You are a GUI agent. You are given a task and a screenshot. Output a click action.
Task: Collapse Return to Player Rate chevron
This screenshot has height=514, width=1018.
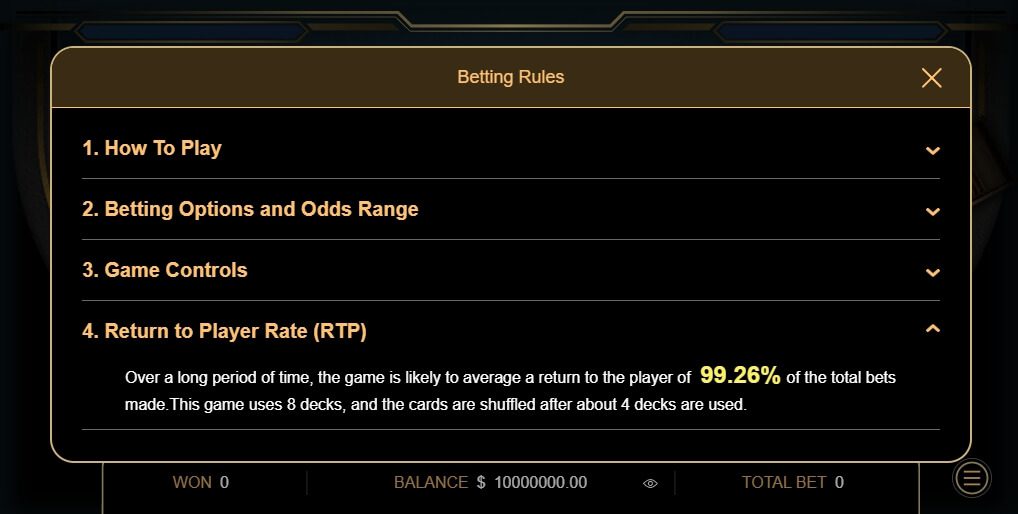pos(932,329)
